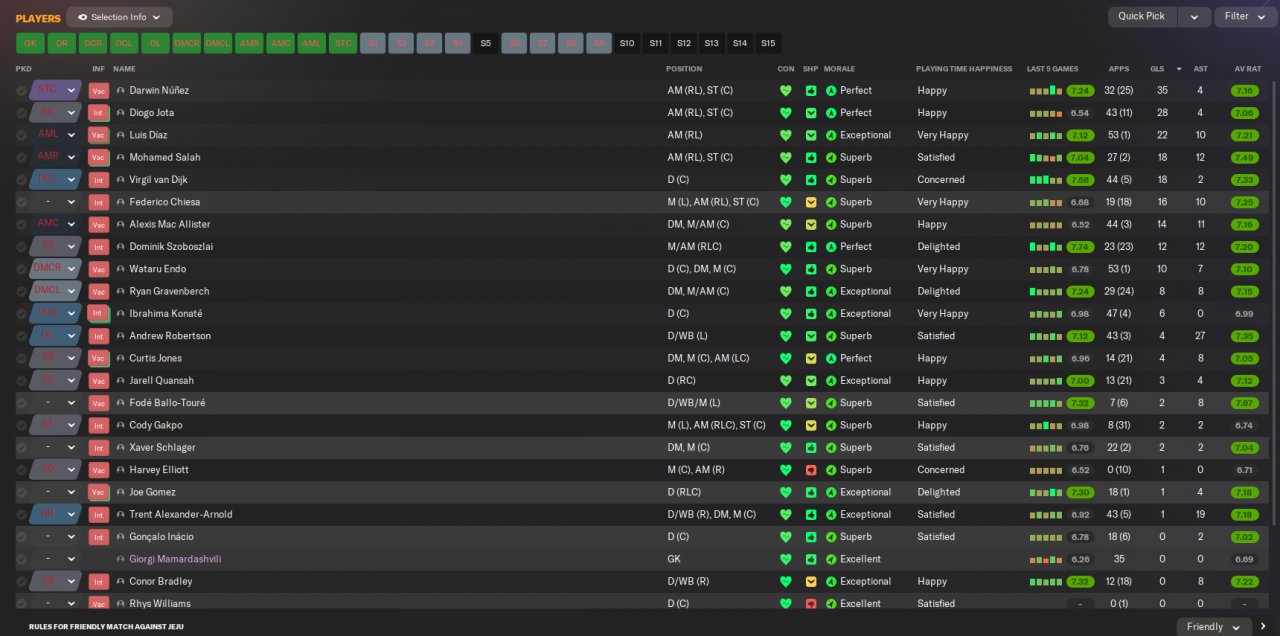Click the profile icon beside Mohamed Salah
Image resolution: width=1280 pixels, height=636 pixels.
coord(121,157)
